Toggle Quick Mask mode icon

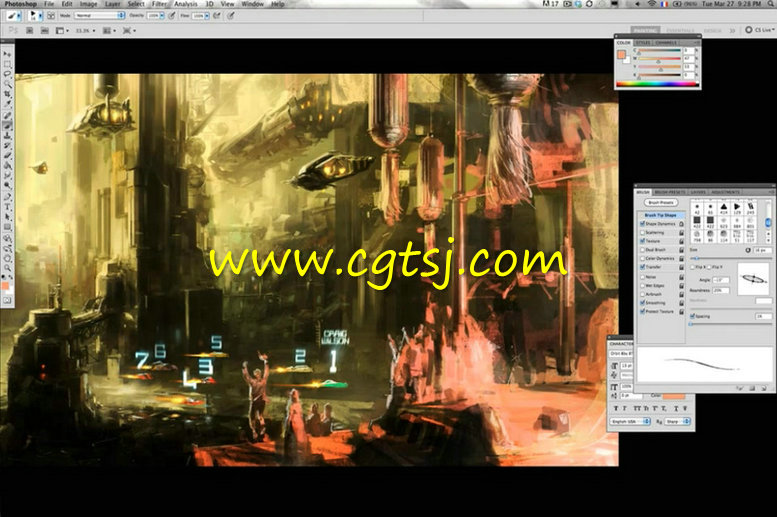click(x=7, y=300)
